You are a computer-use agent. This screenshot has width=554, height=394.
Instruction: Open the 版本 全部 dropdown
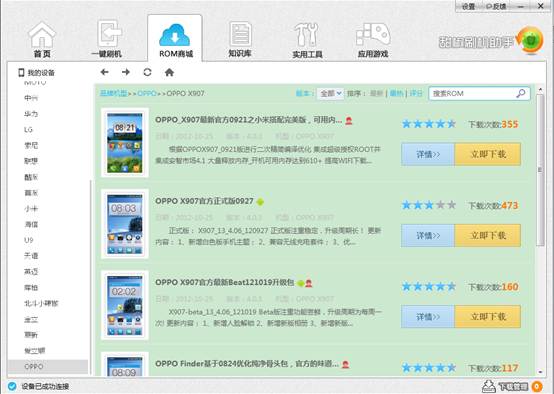pyautogui.click(x=330, y=93)
